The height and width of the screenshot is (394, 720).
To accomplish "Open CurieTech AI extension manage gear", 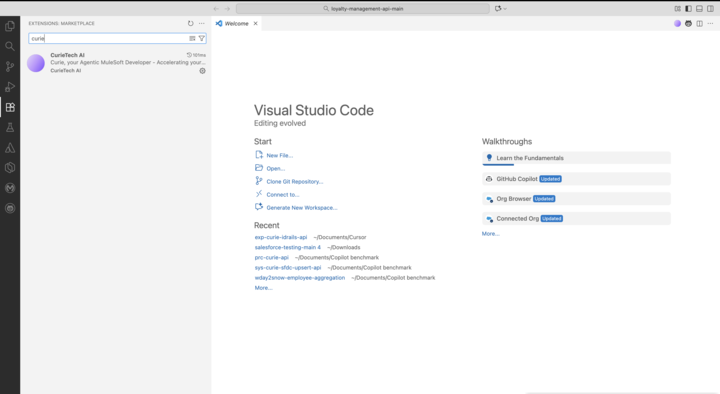I will click(x=202, y=71).
